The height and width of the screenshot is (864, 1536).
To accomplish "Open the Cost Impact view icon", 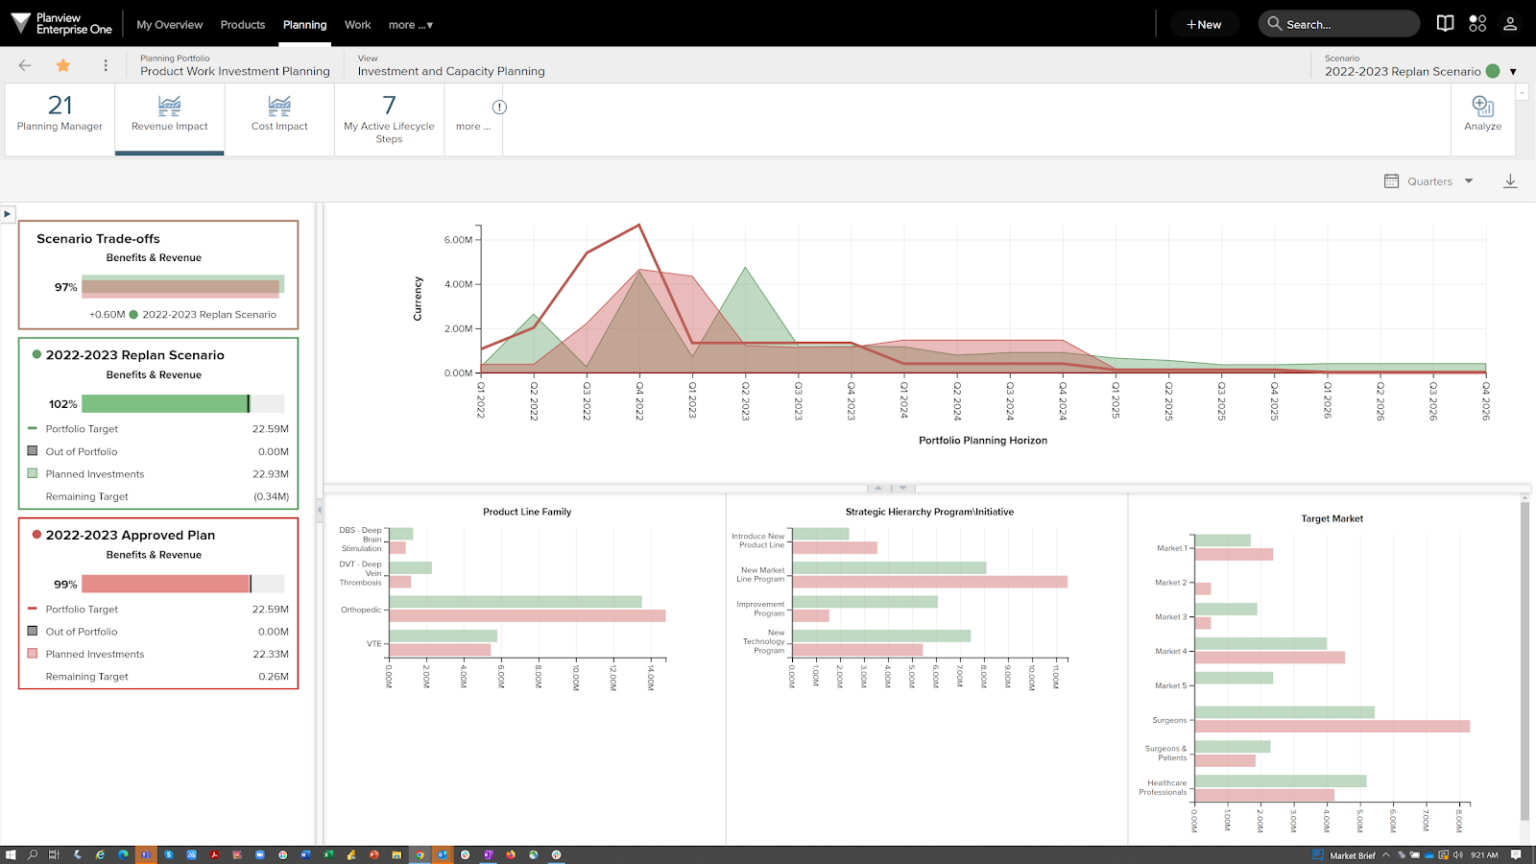I will coord(279,104).
